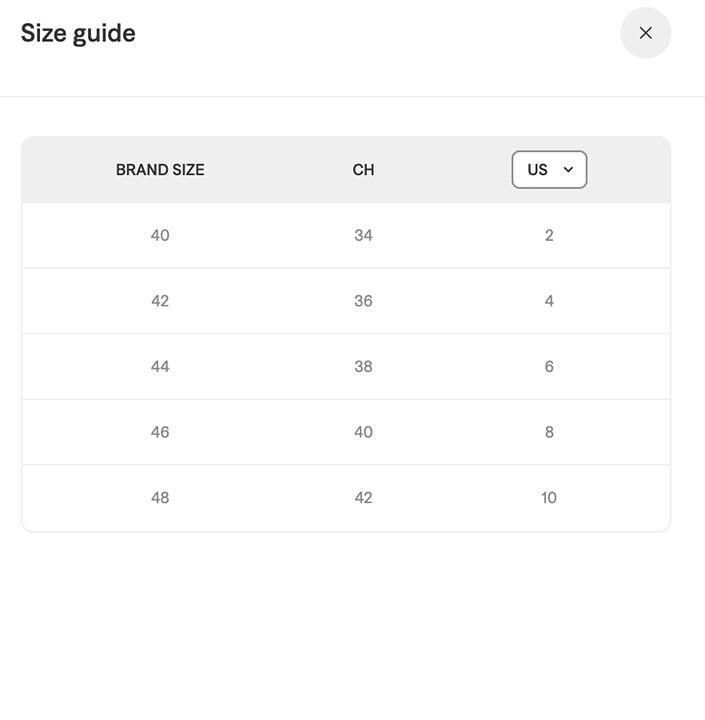Viewport: 705px width, 720px height.
Task: Click the chevron arrow beside US
Action: [568, 169]
